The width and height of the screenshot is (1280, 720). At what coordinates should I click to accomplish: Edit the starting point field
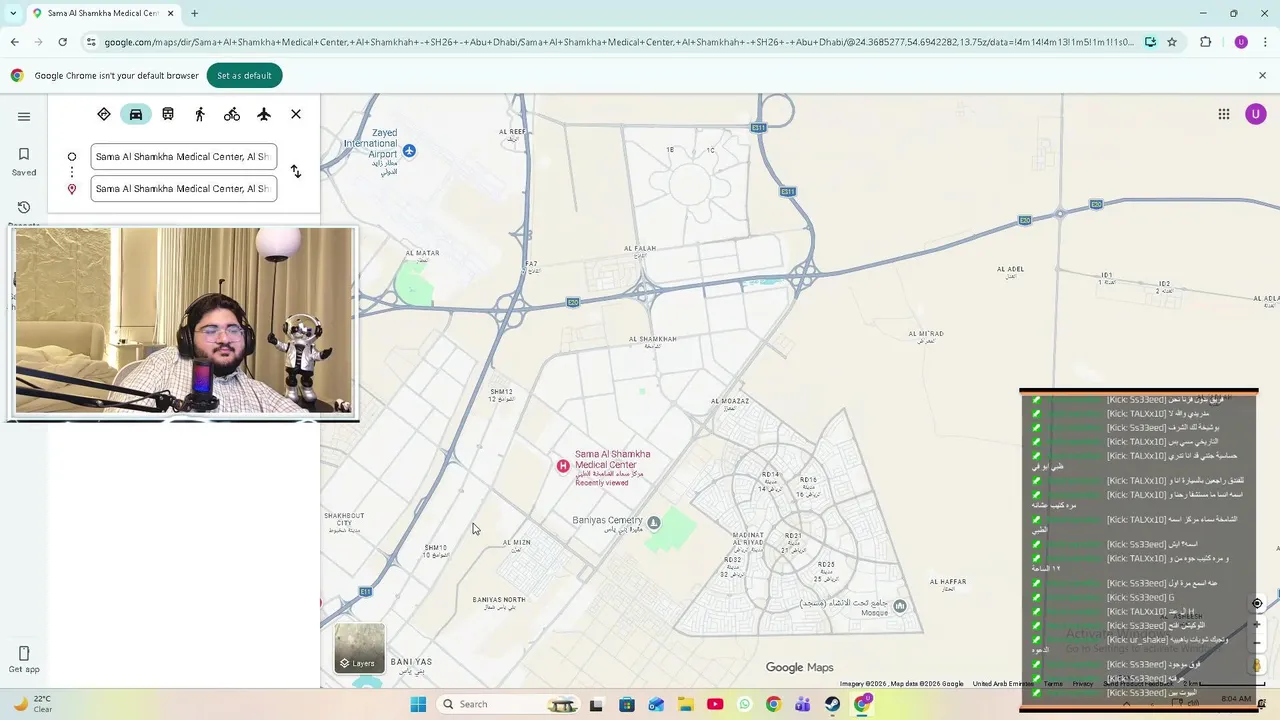(184, 157)
